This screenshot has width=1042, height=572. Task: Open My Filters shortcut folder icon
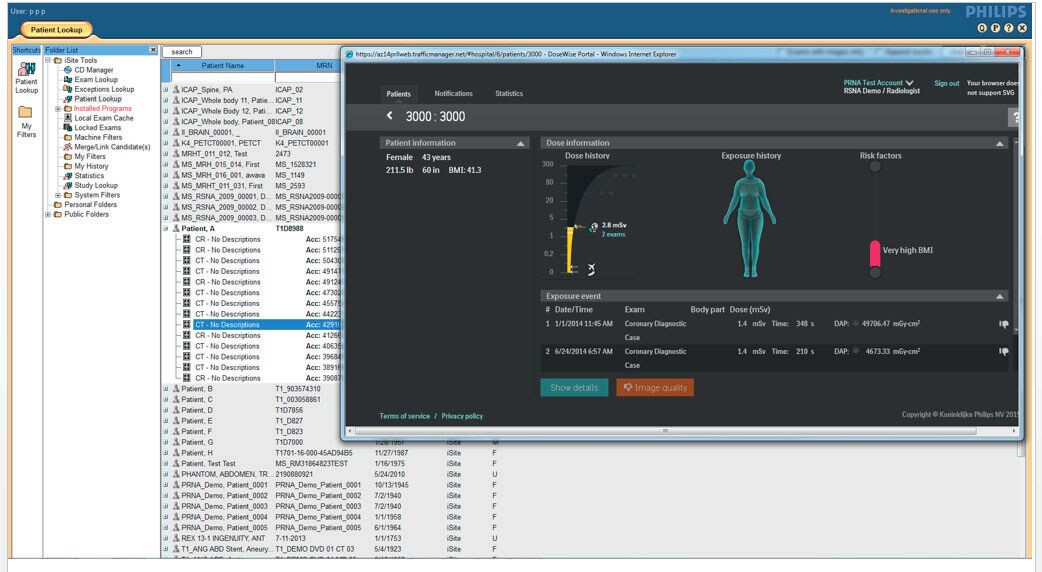pyautogui.click(x=25, y=112)
